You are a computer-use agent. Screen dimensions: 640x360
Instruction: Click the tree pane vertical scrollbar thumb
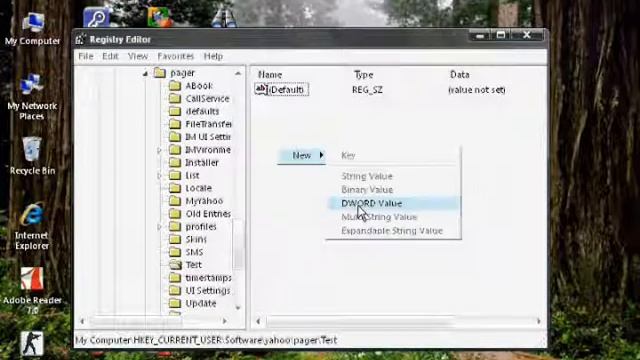(x=238, y=244)
